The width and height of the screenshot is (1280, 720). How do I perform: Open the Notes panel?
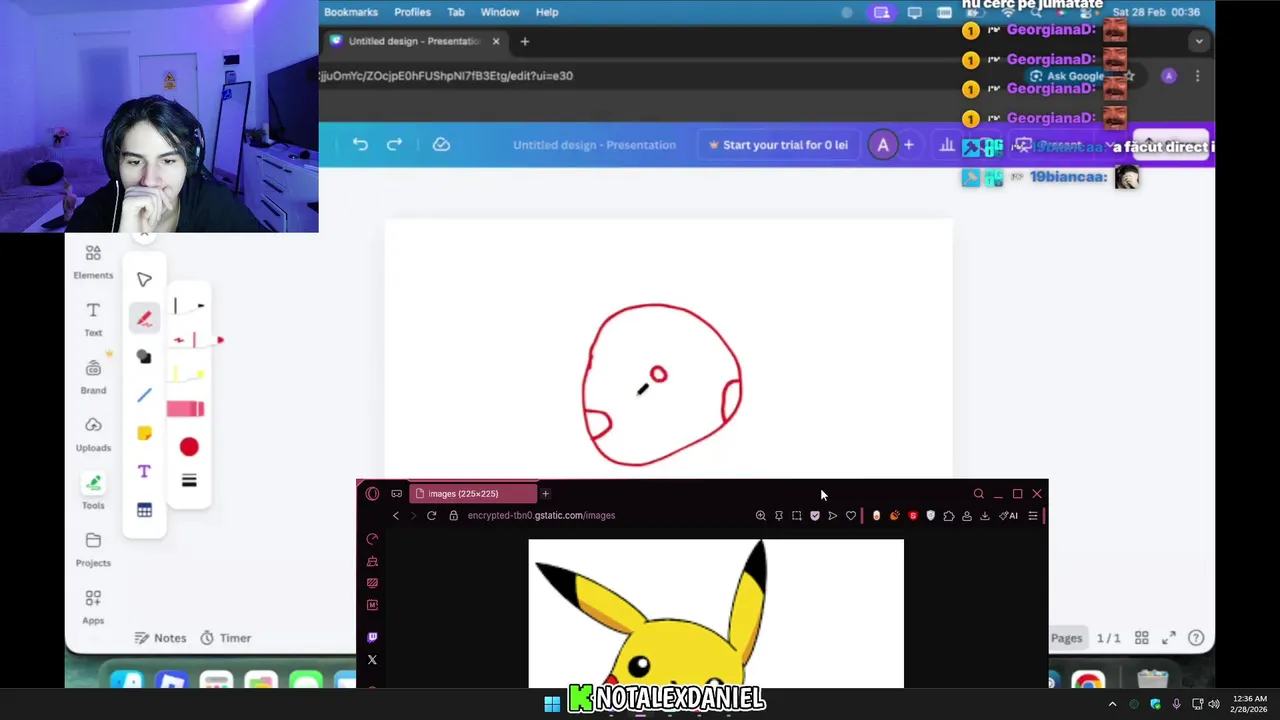(x=160, y=638)
